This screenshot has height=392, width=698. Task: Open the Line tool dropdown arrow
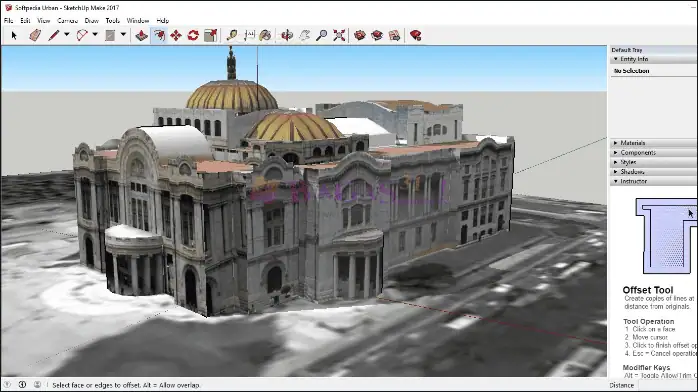(67, 34)
